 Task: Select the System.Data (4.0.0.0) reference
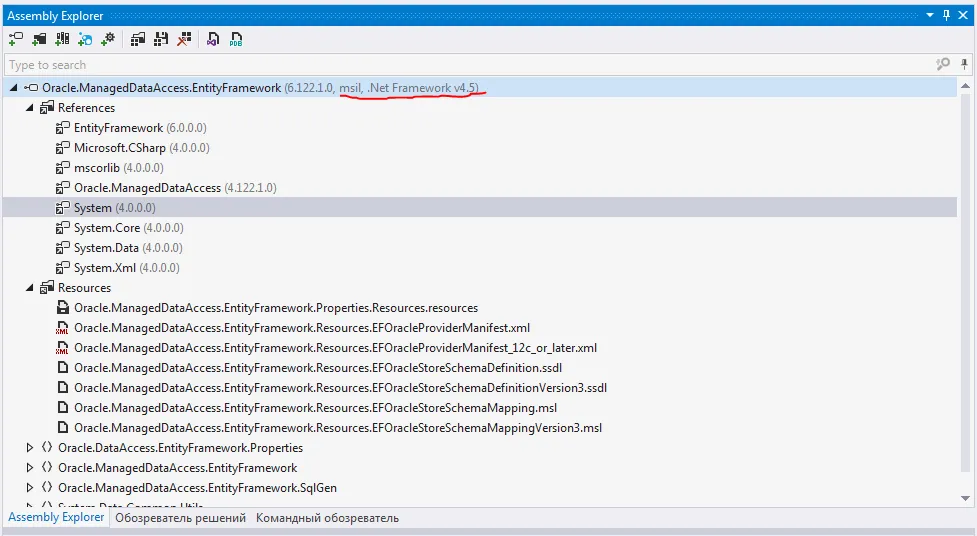point(128,247)
